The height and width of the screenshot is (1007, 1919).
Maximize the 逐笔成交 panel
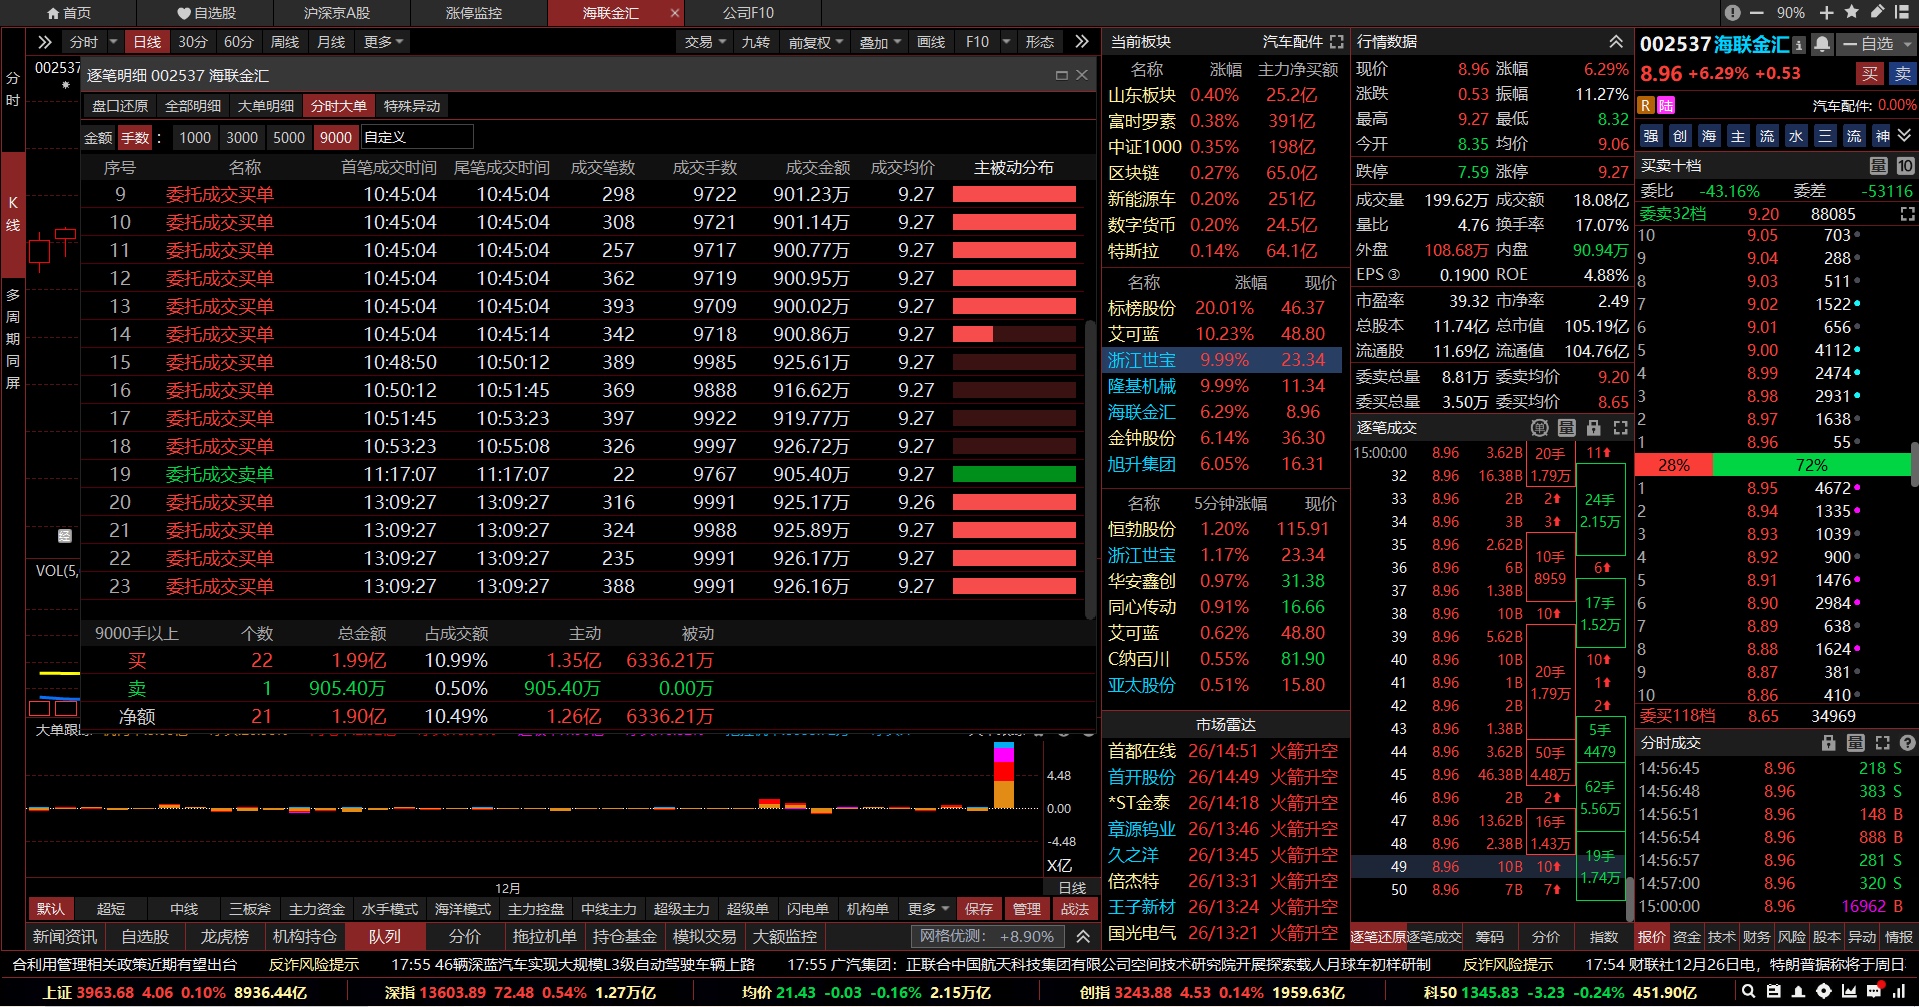point(1620,428)
